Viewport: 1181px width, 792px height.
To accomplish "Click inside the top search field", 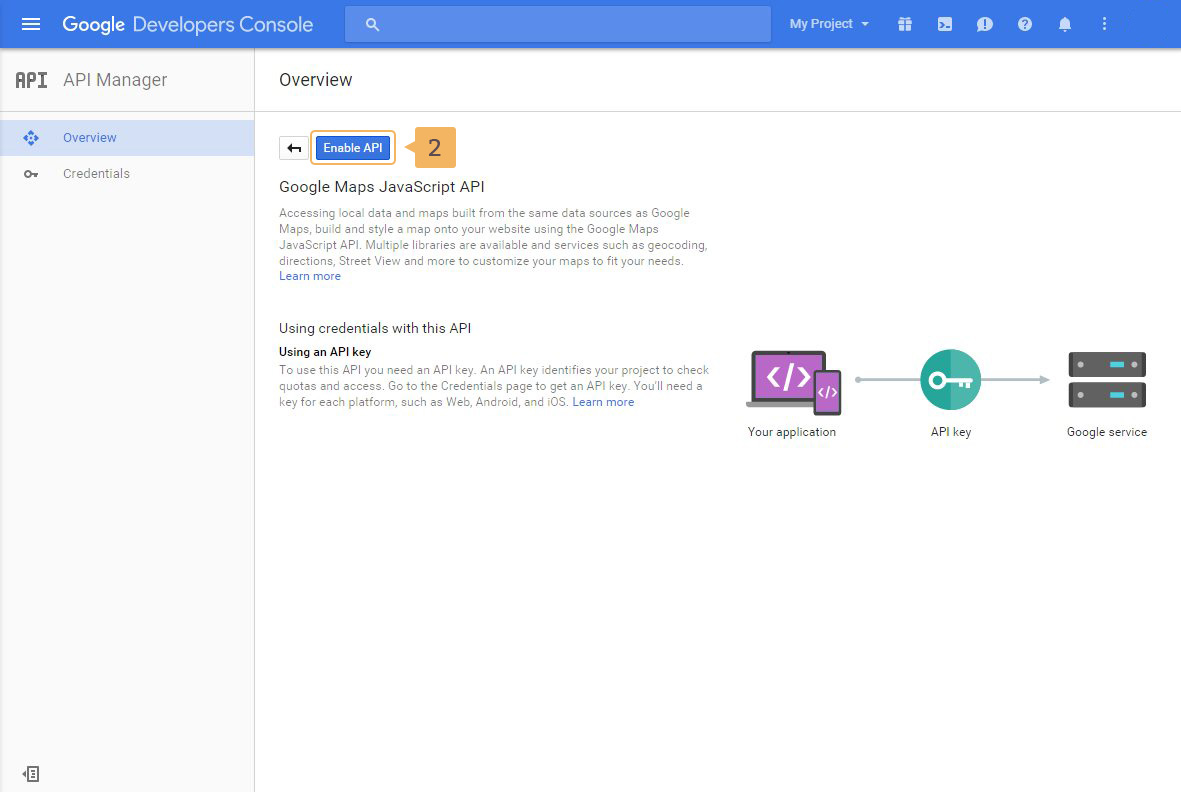I will coord(570,24).
